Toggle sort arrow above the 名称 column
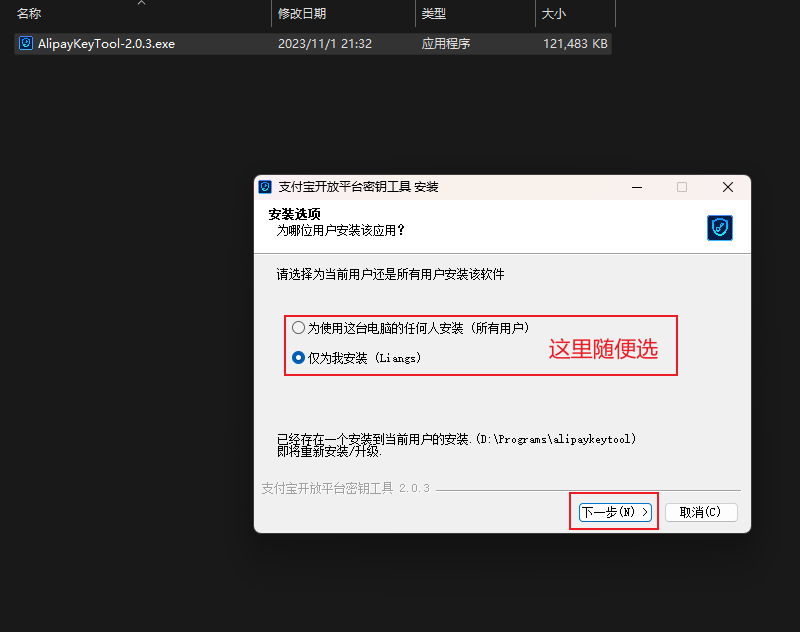Screen dimensions: 800x632 [x=141, y=3]
